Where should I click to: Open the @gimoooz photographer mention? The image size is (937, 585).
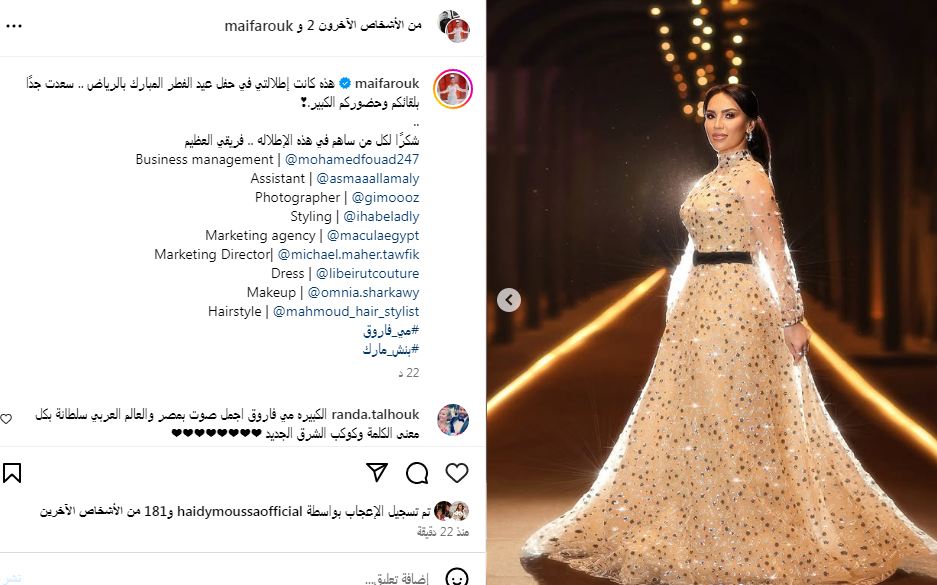coord(385,198)
